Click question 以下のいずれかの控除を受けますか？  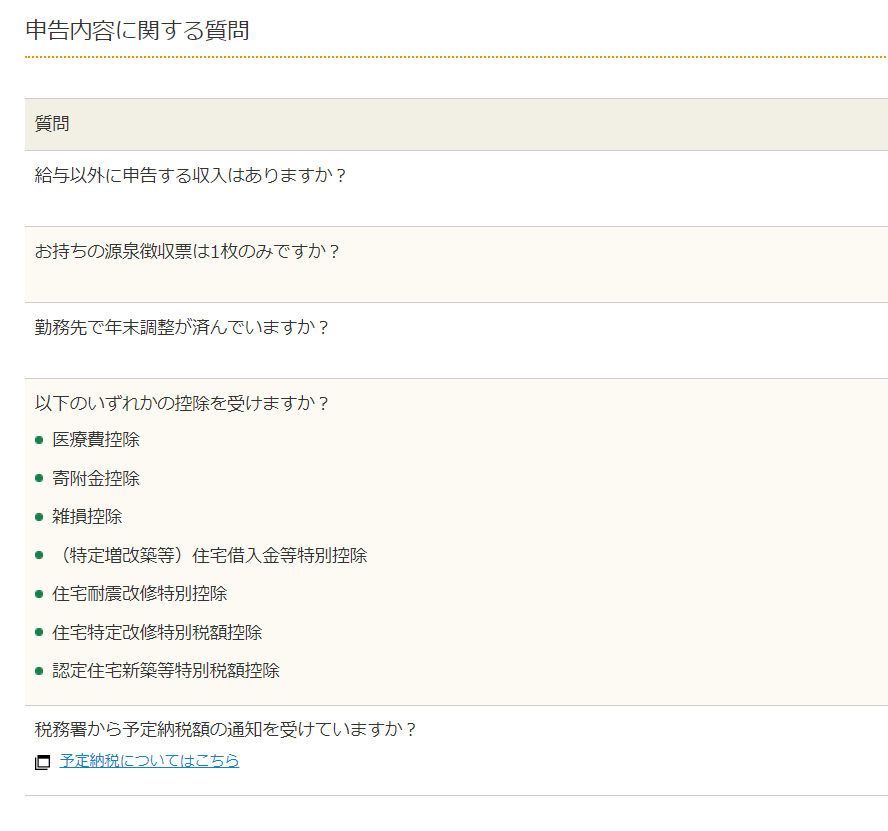[182, 403]
